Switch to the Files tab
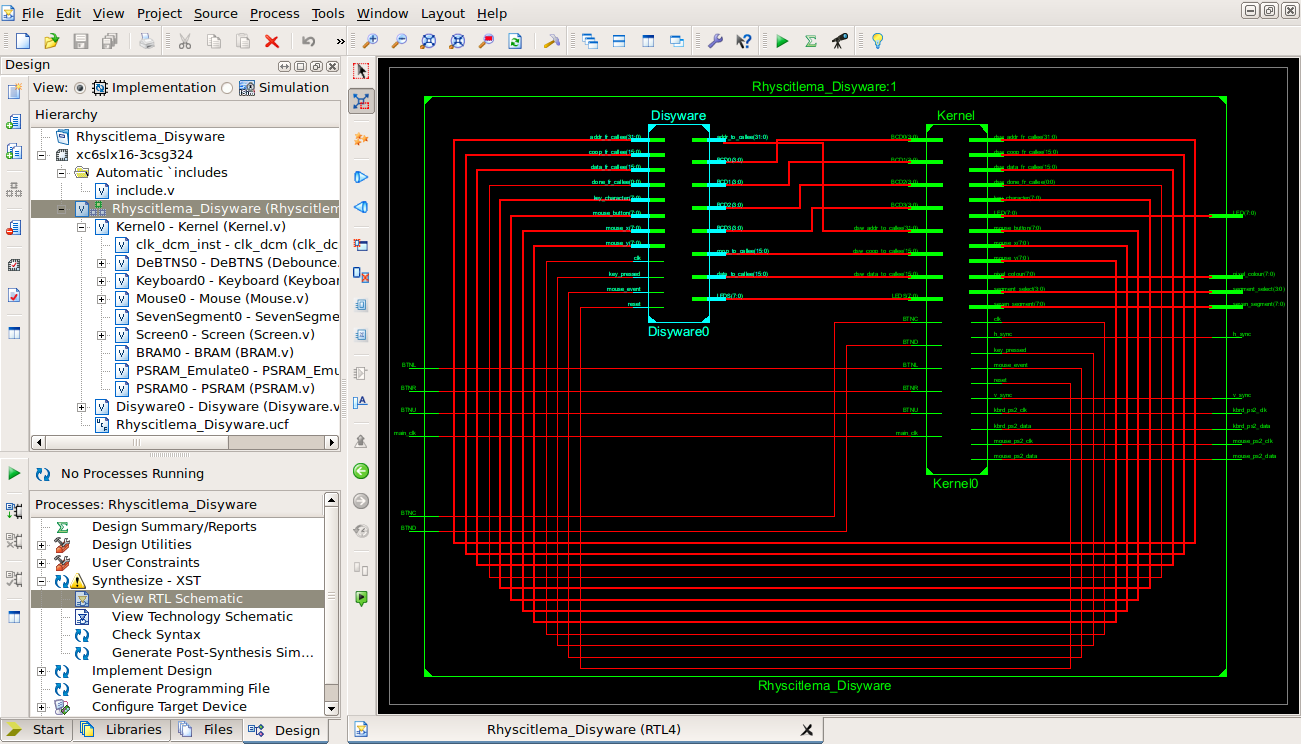 coord(206,730)
